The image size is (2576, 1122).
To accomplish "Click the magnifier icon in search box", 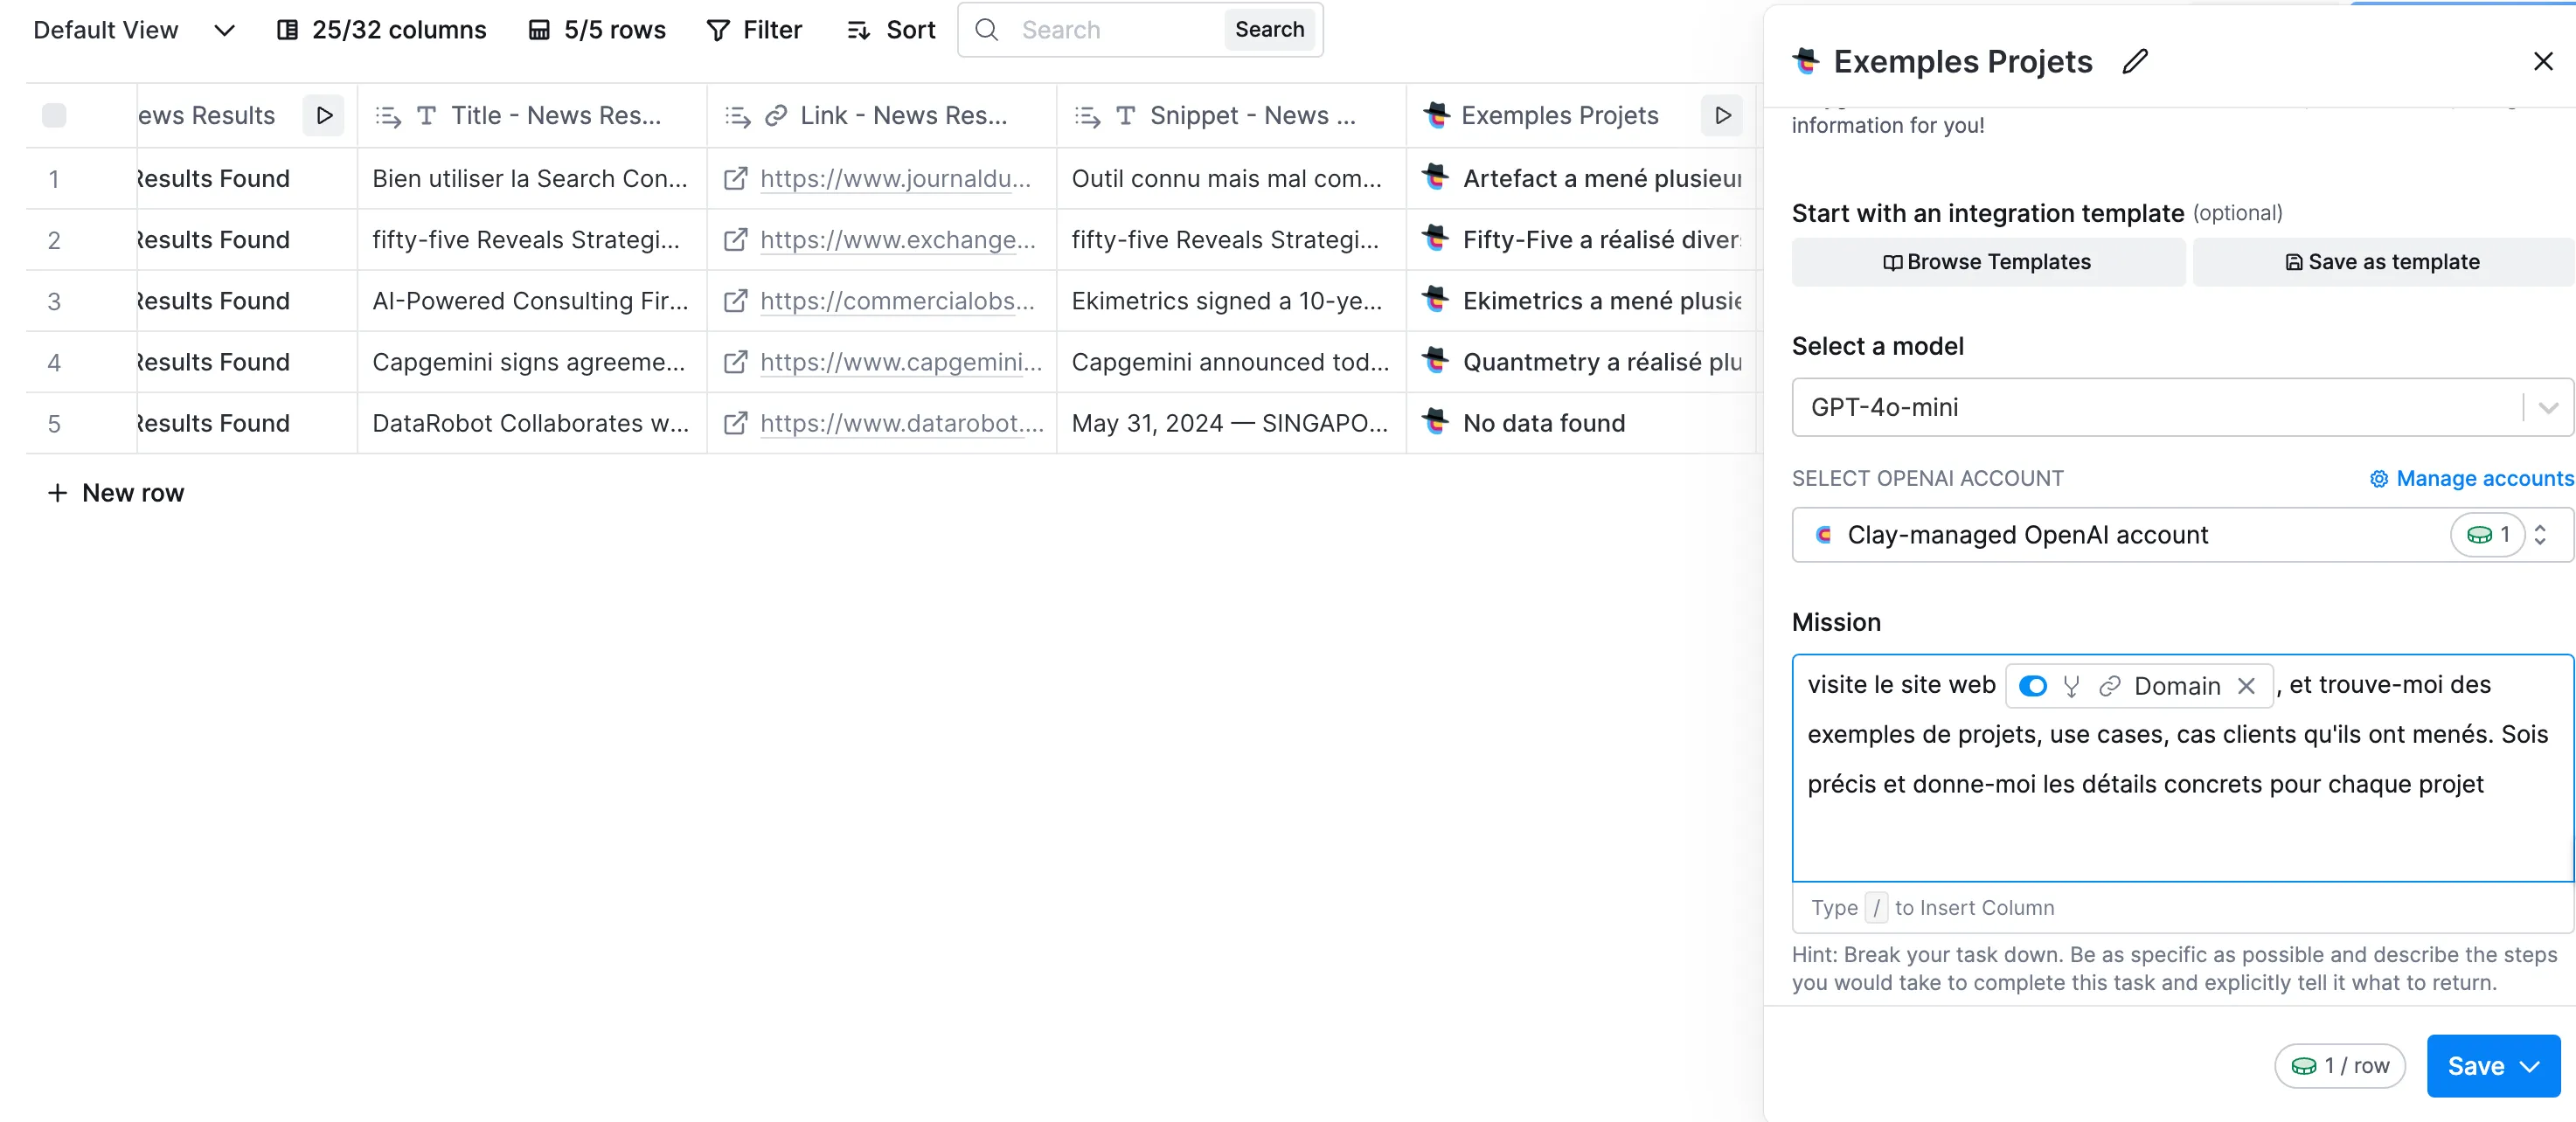I will 986,30.
